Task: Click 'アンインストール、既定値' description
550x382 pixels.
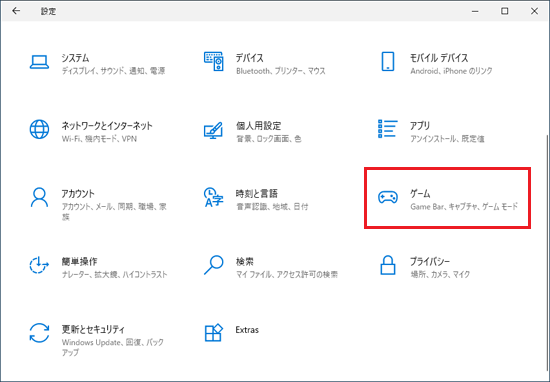Action: click(447, 139)
